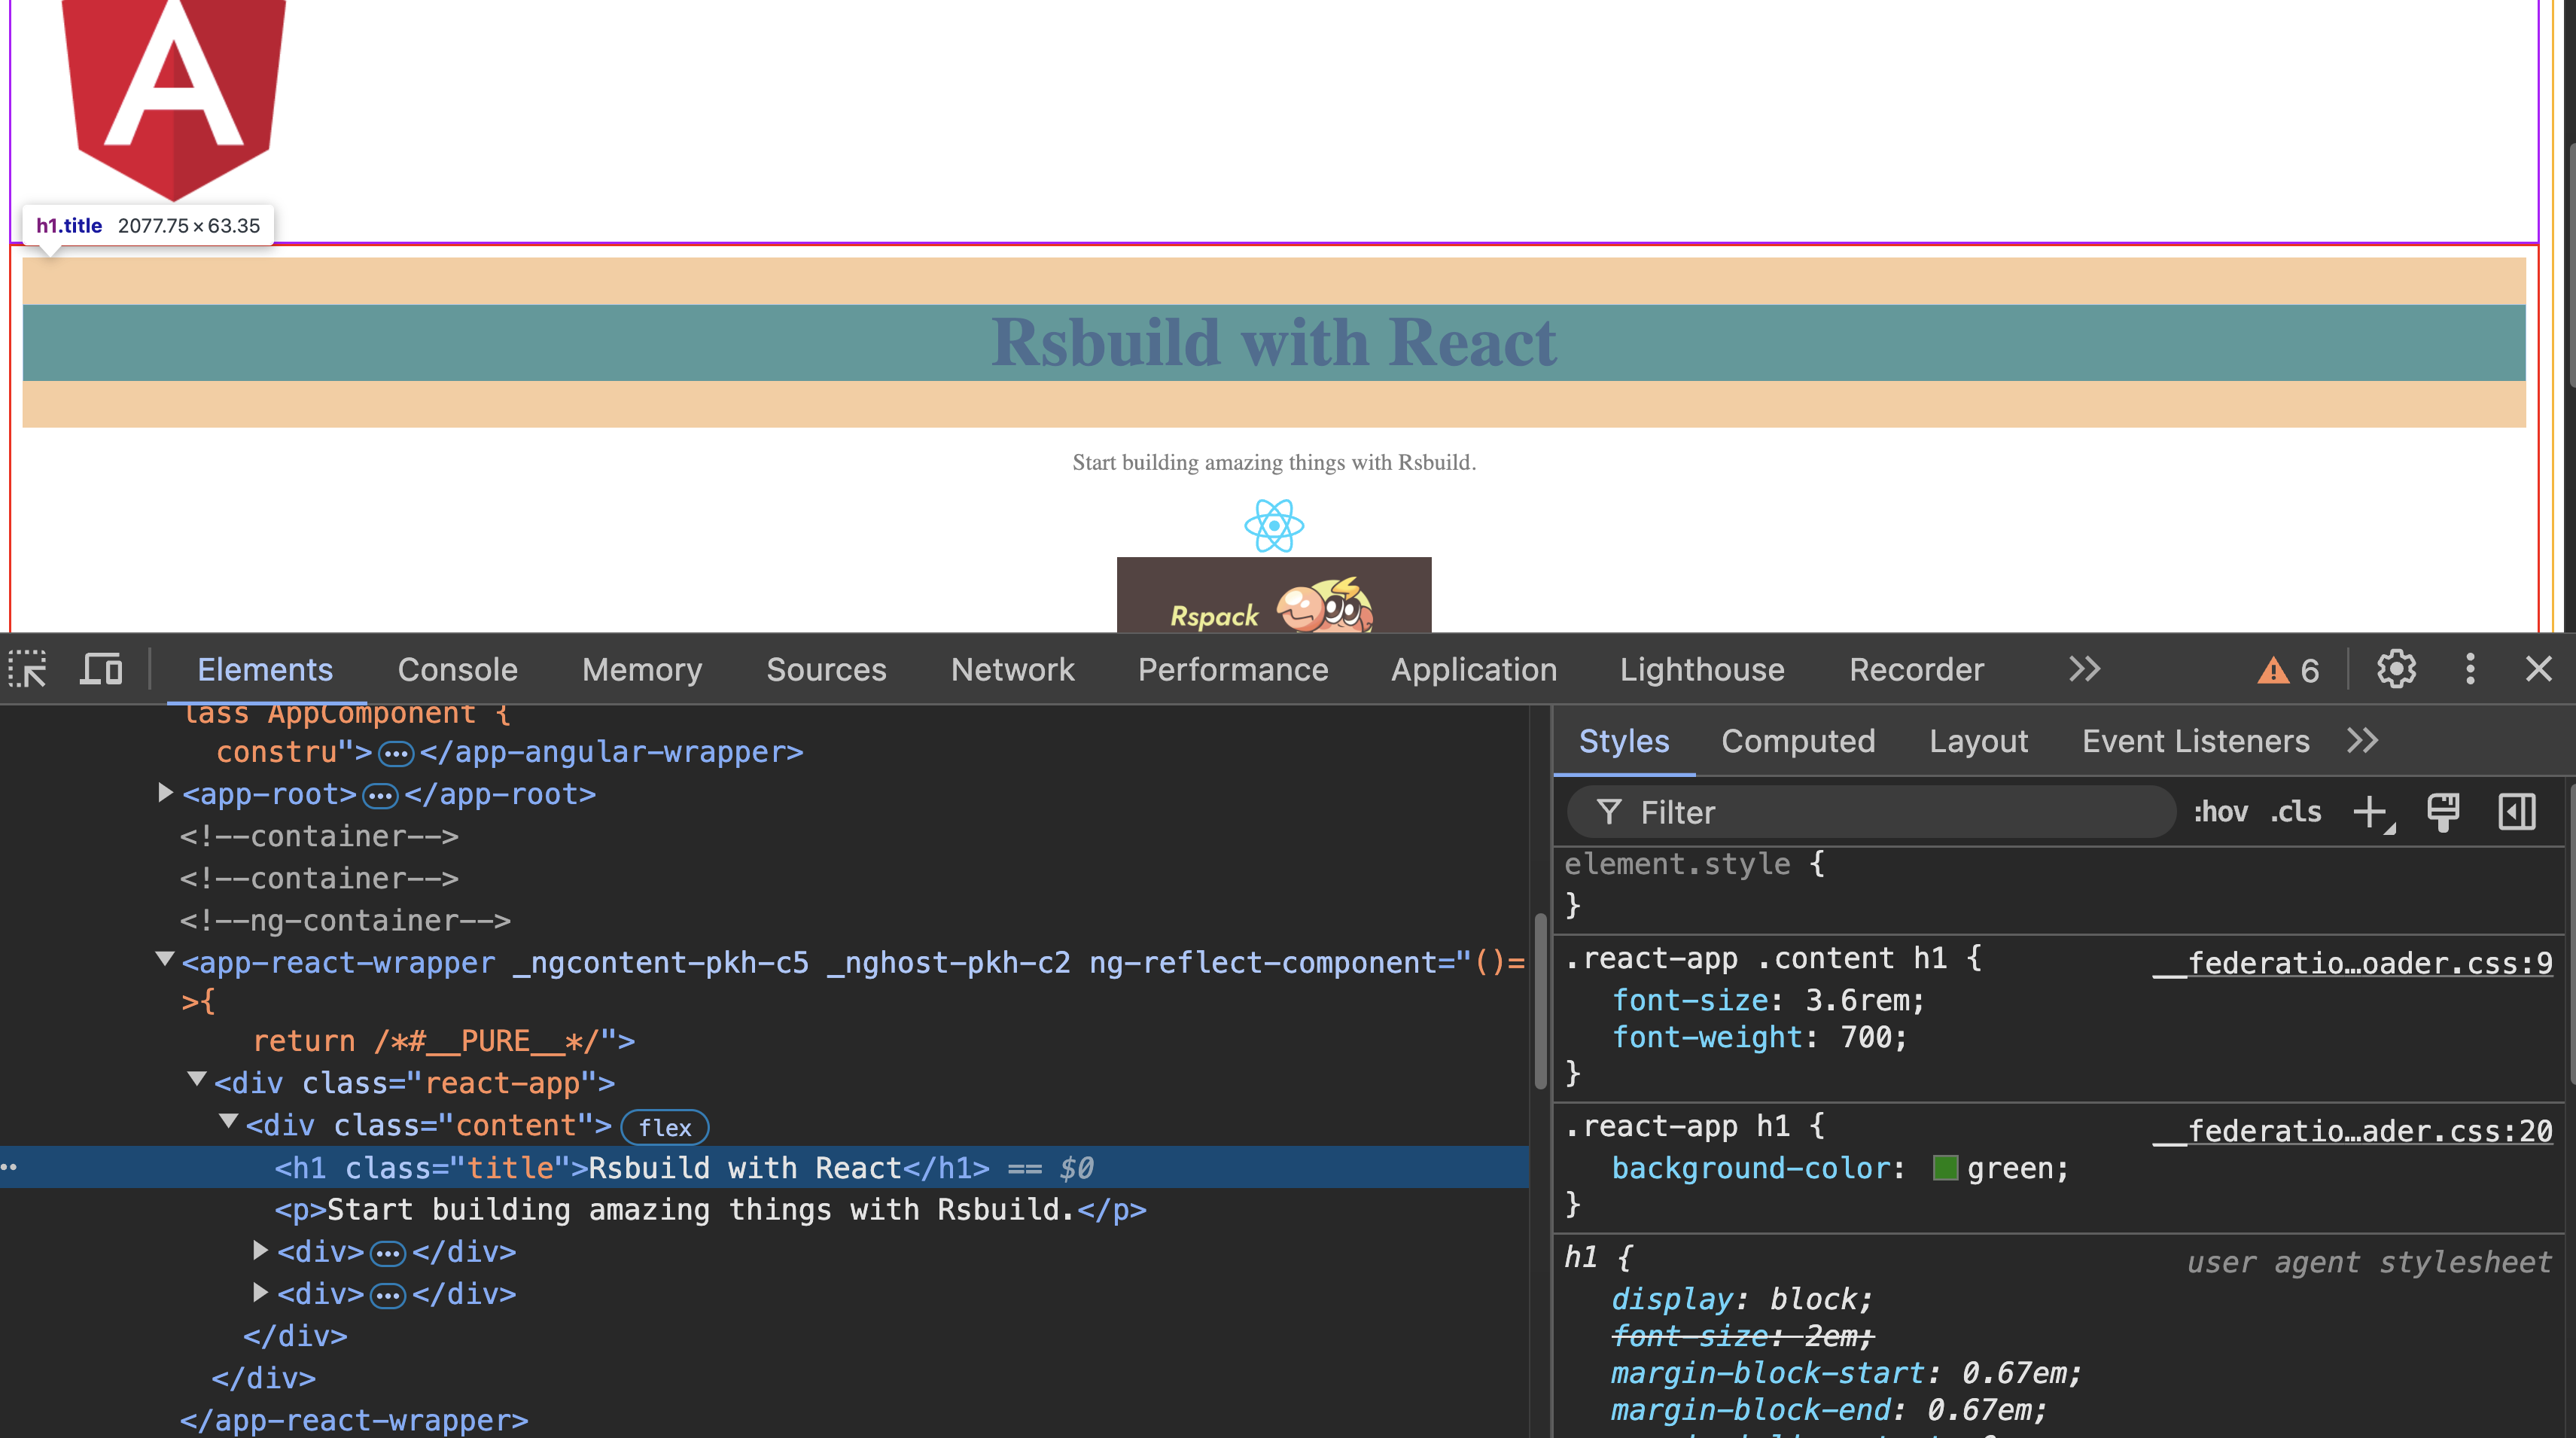Toggle element classes with .cls button

(2295, 812)
